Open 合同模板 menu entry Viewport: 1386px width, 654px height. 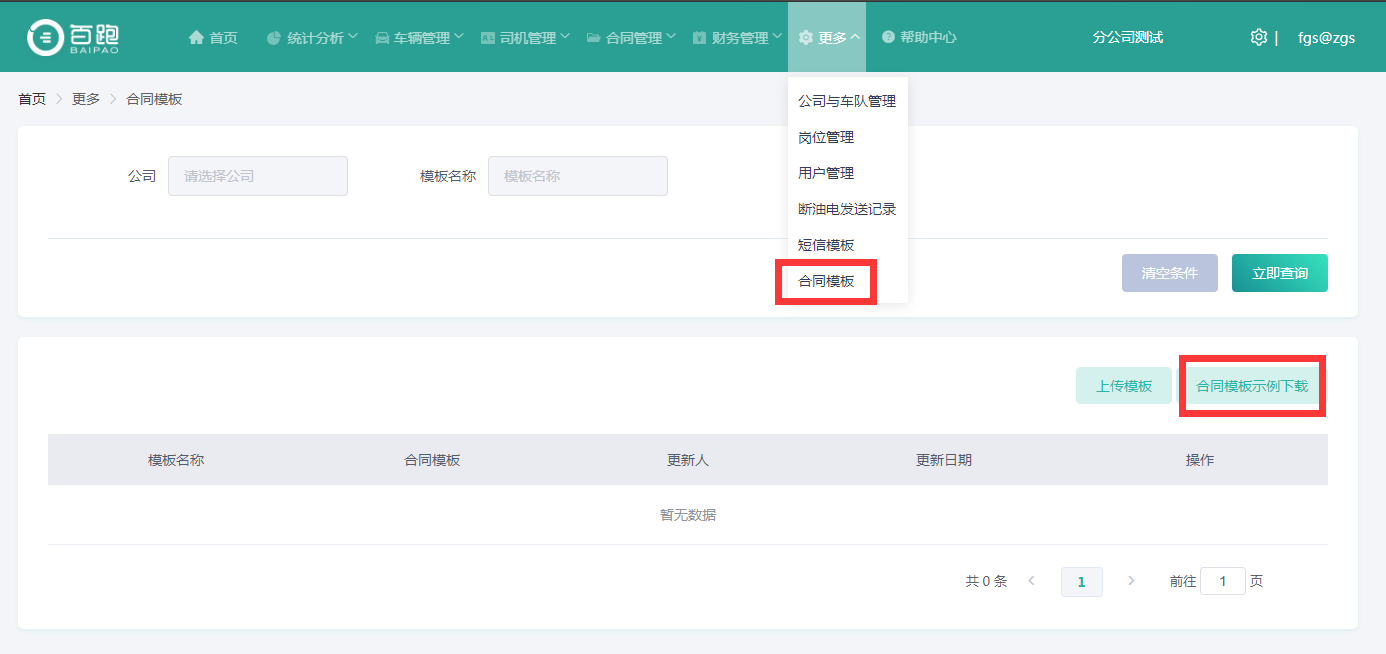pos(826,281)
